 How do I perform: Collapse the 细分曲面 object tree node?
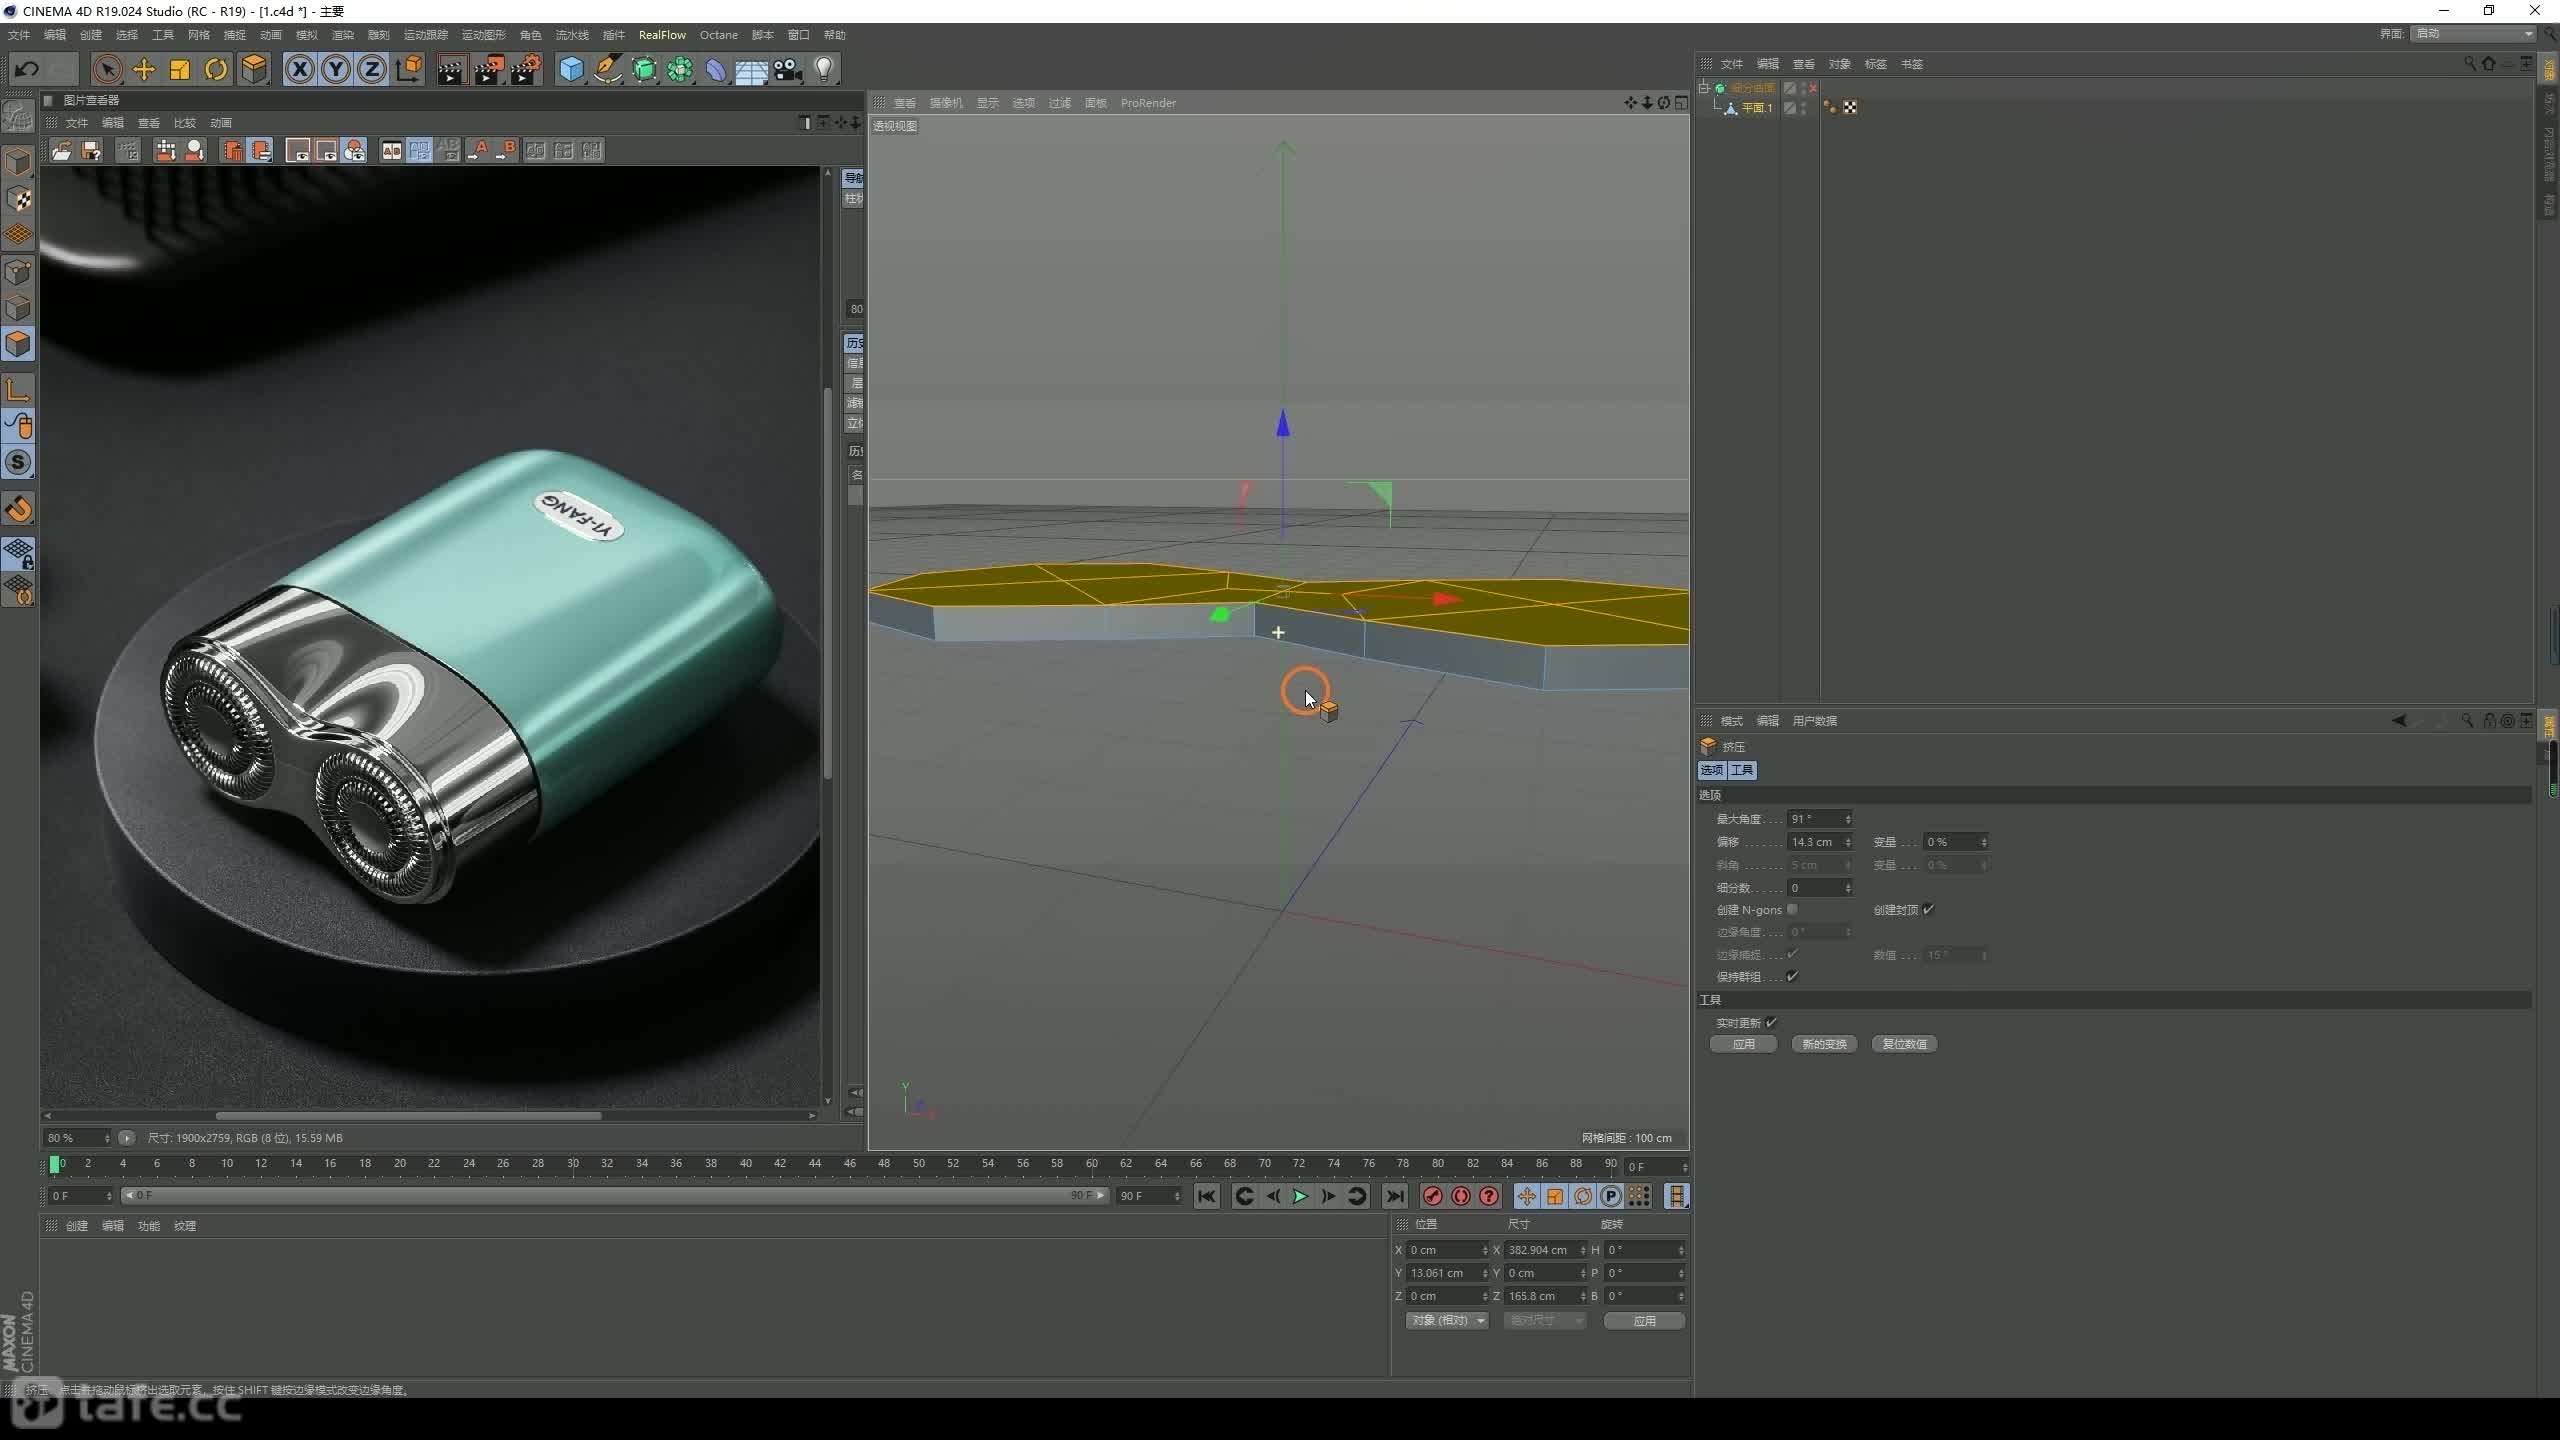pyautogui.click(x=1704, y=88)
